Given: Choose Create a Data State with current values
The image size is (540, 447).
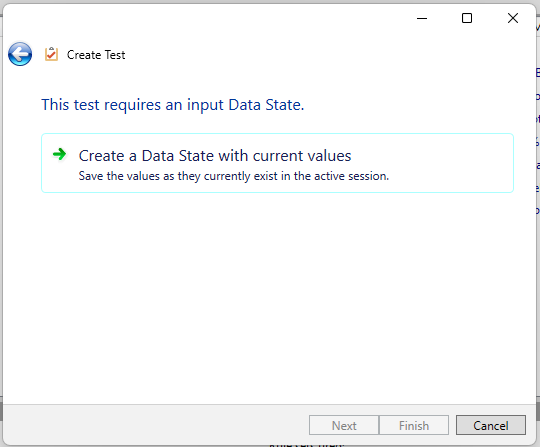Looking at the screenshot, I should pos(278,163).
